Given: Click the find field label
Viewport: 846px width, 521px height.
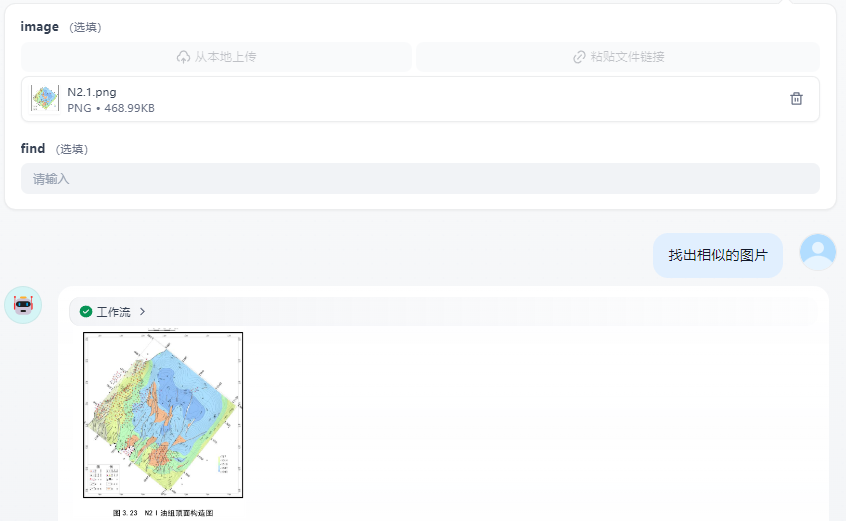Looking at the screenshot, I should (32, 148).
